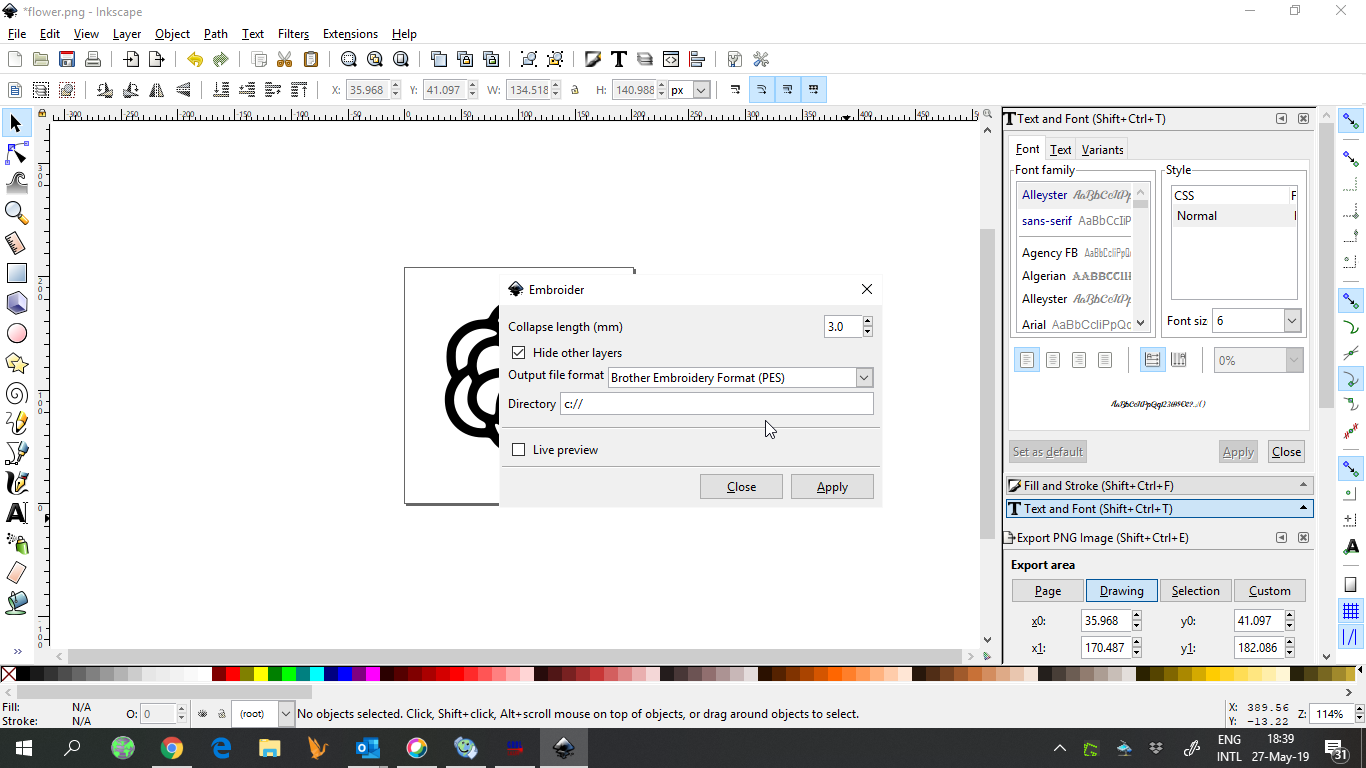The height and width of the screenshot is (768, 1366).
Task: Select Selection export area button
Action: point(1195,591)
